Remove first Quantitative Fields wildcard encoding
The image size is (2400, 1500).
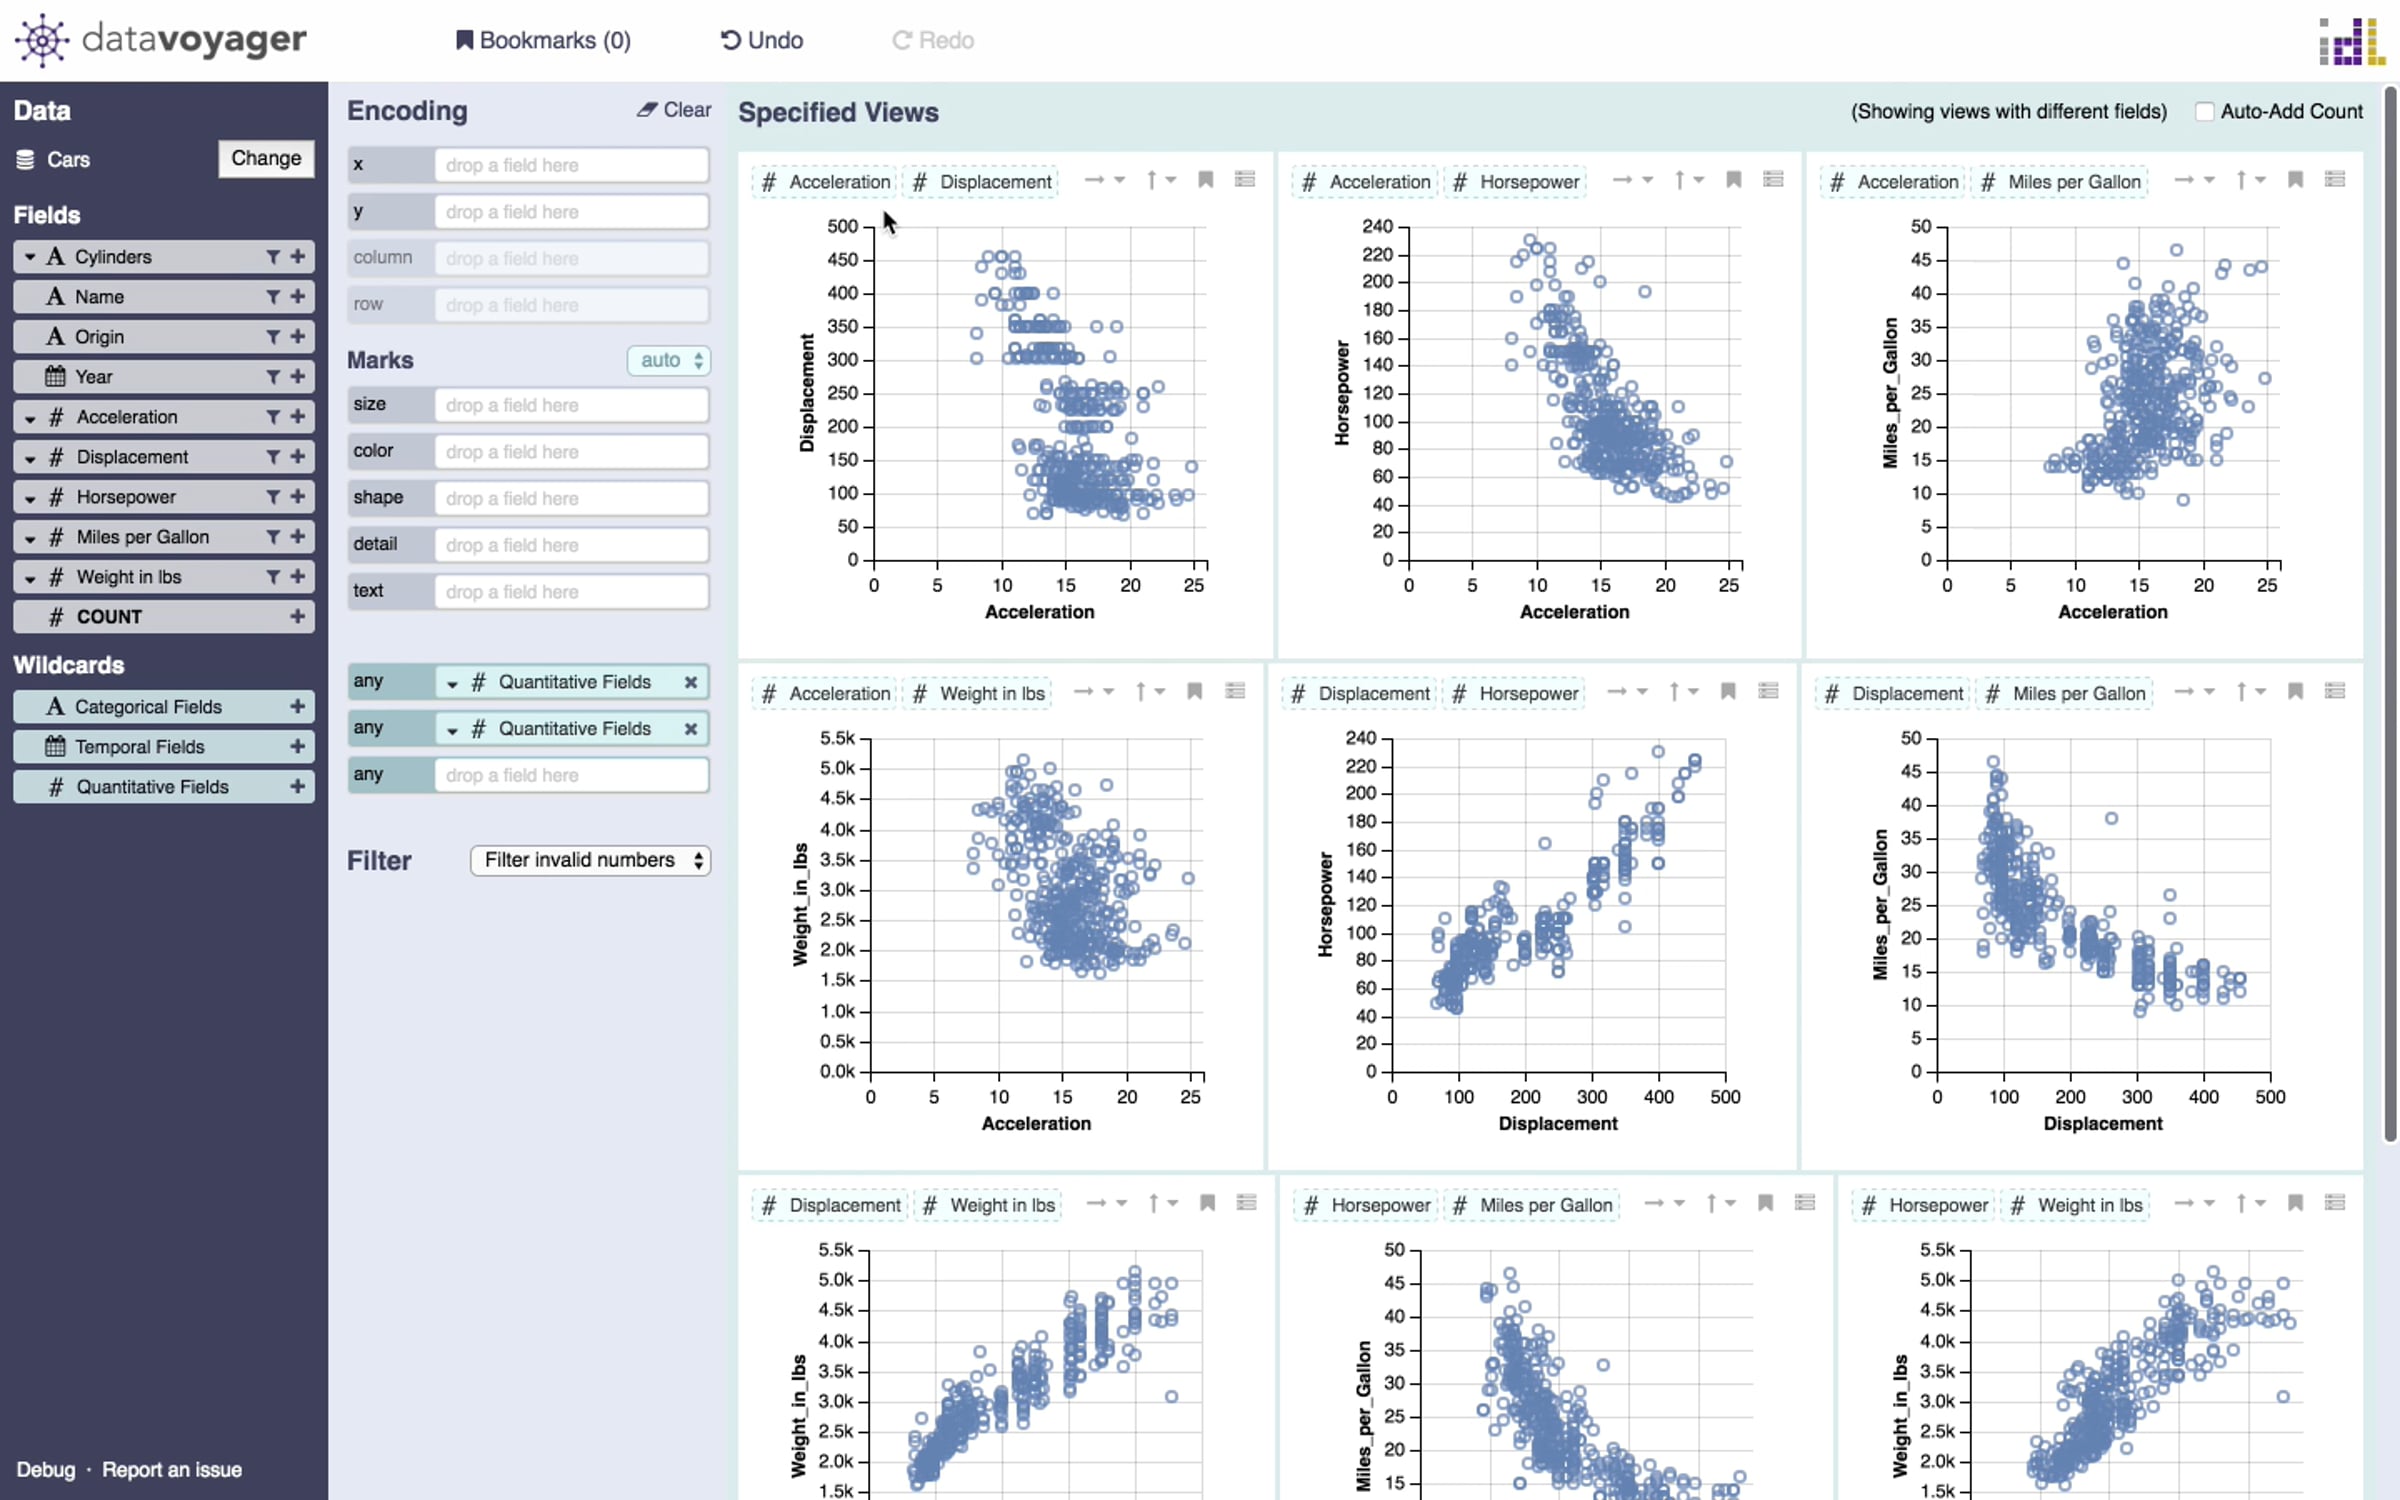pos(690,682)
